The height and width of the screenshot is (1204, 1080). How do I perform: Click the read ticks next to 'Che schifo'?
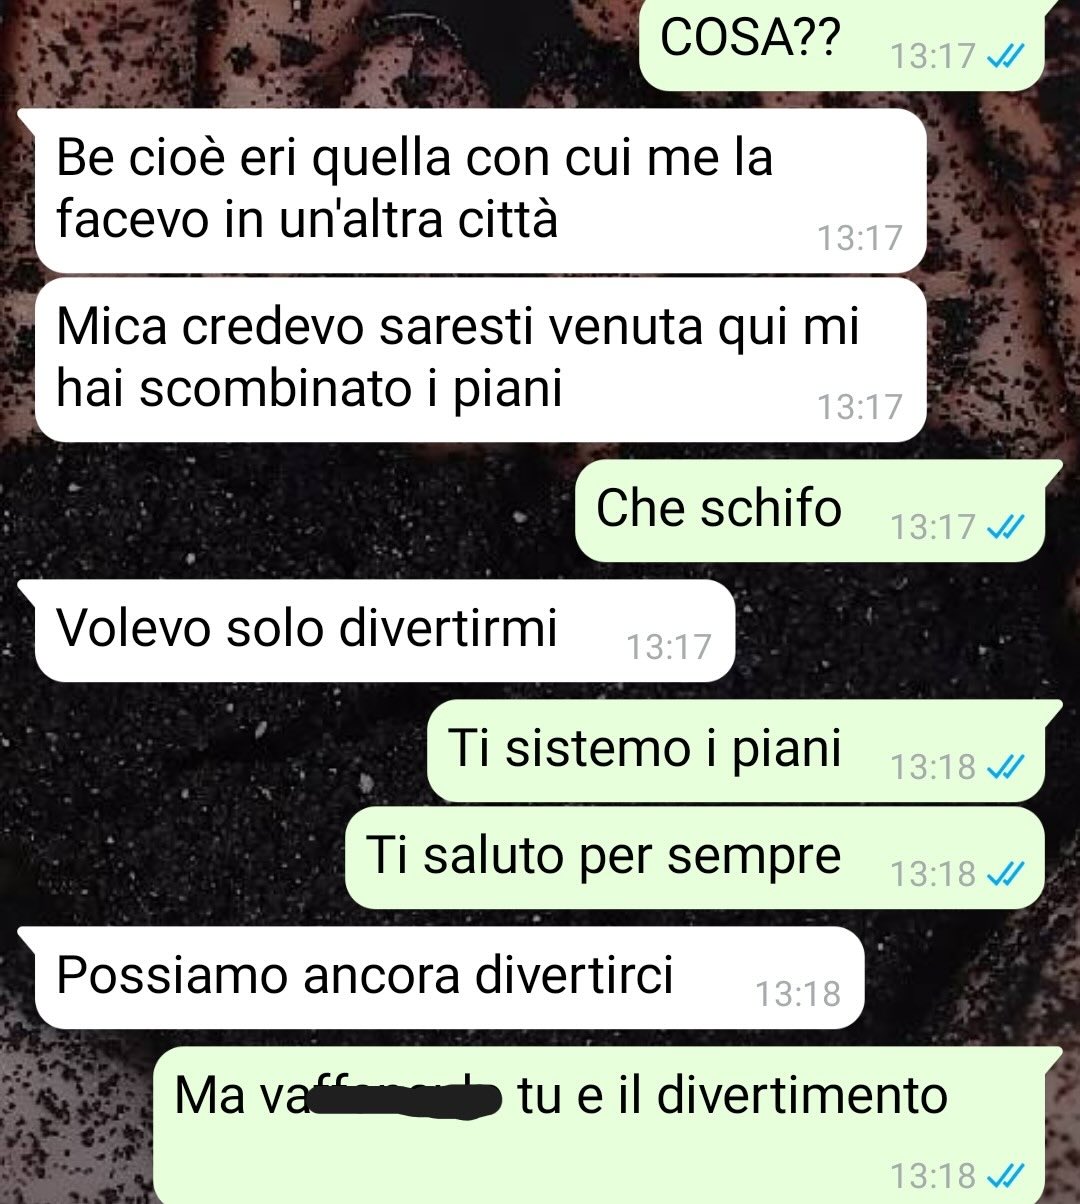pyautogui.click(x=1004, y=526)
